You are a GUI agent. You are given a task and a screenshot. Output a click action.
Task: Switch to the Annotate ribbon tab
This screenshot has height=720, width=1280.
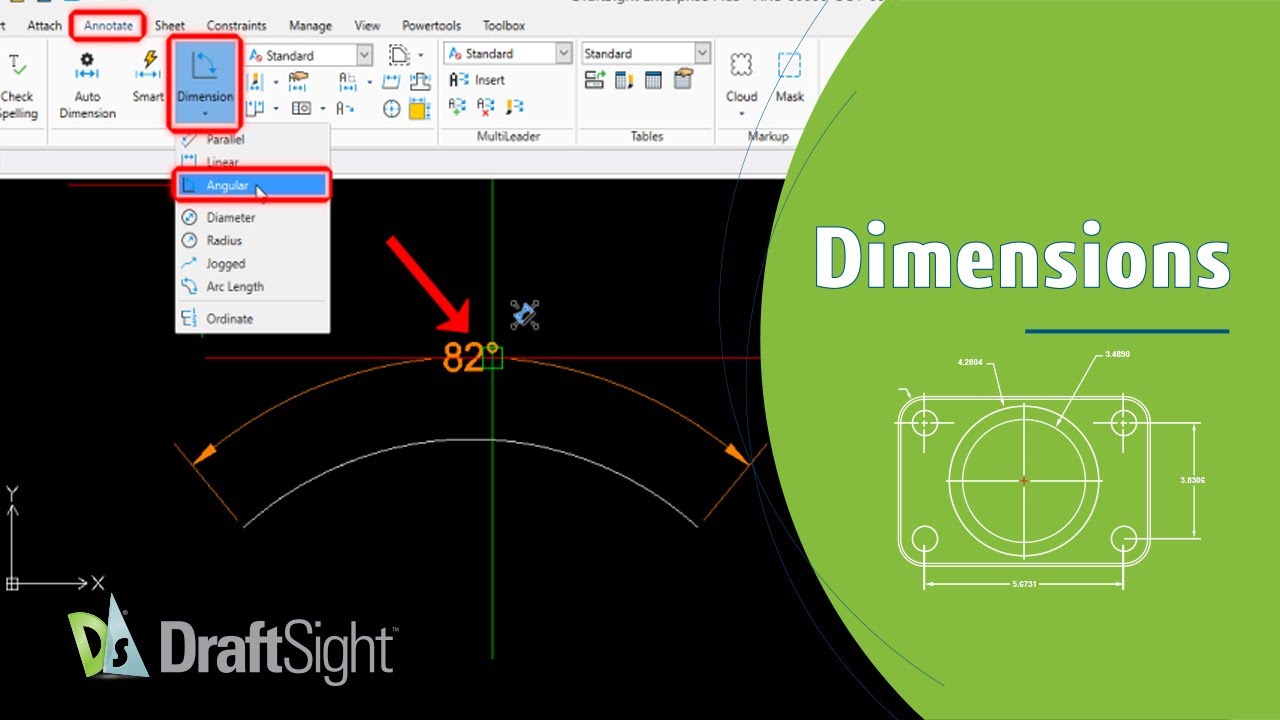coord(109,25)
